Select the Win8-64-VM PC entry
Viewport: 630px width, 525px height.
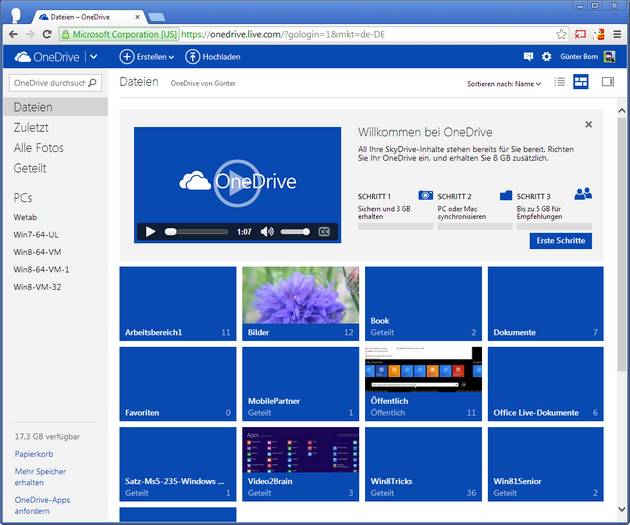click(x=37, y=252)
